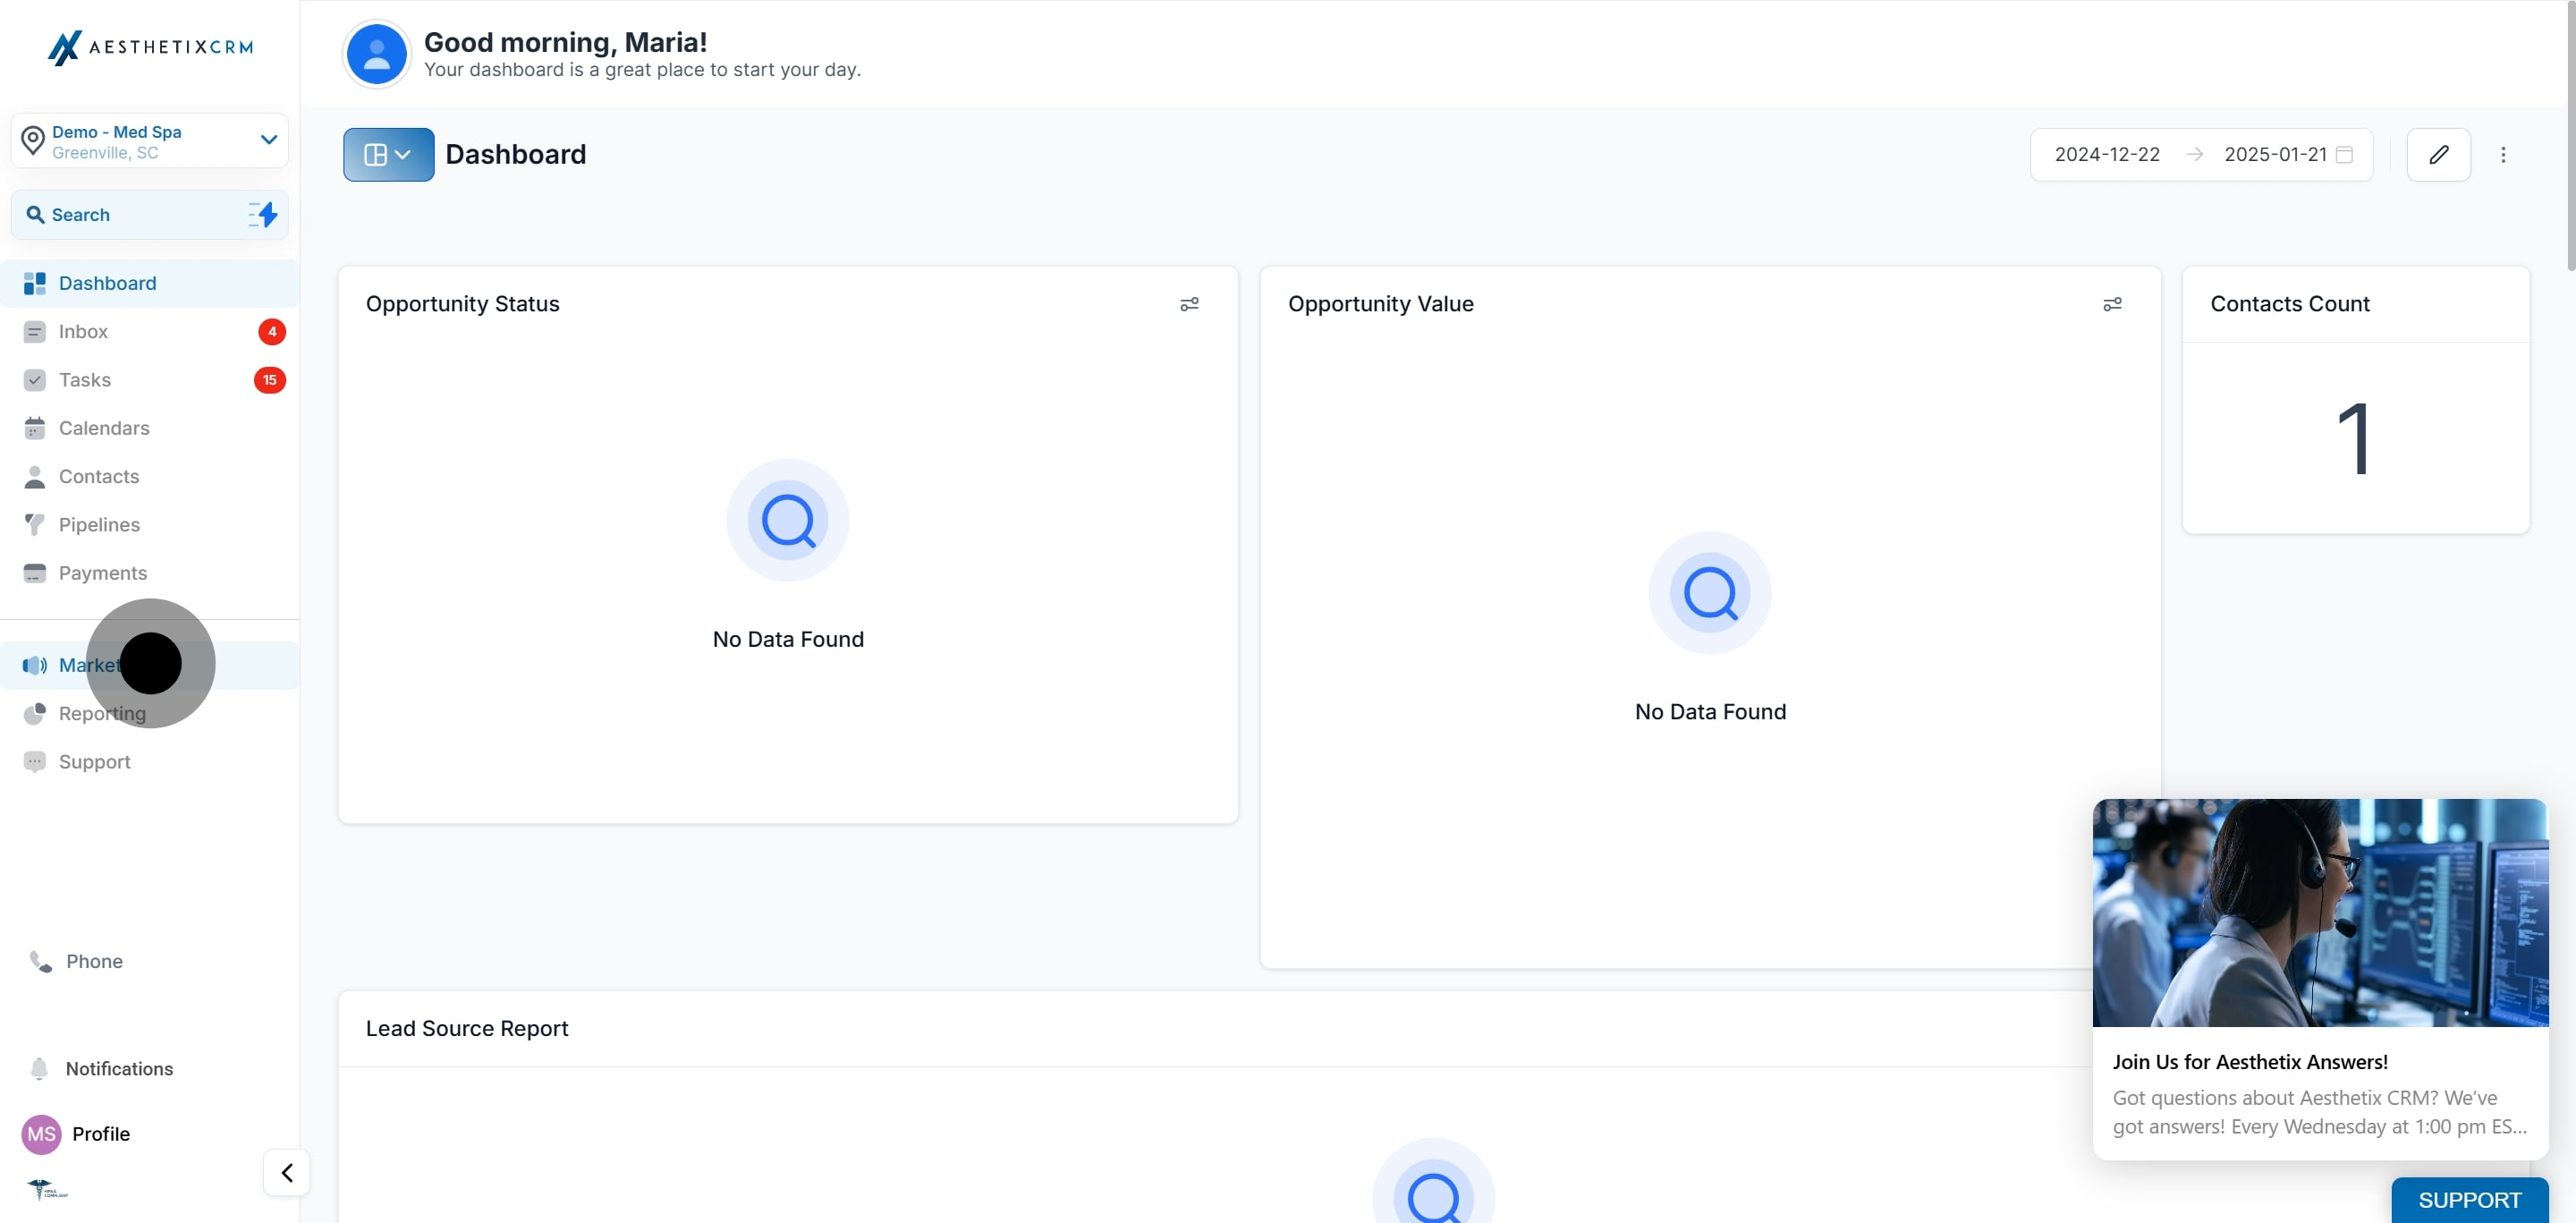Open the dashboard layout switcher dropdown
The height and width of the screenshot is (1223, 2576).
click(388, 154)
